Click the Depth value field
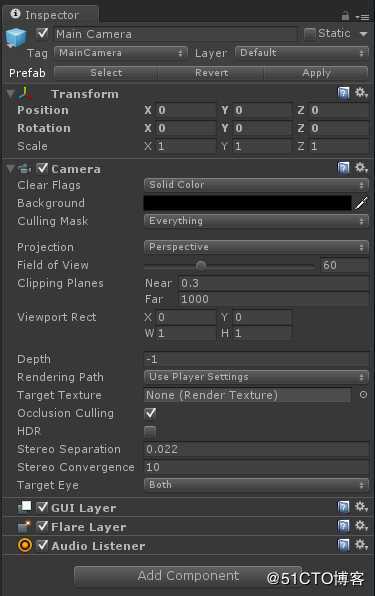 tap(256, 359)
